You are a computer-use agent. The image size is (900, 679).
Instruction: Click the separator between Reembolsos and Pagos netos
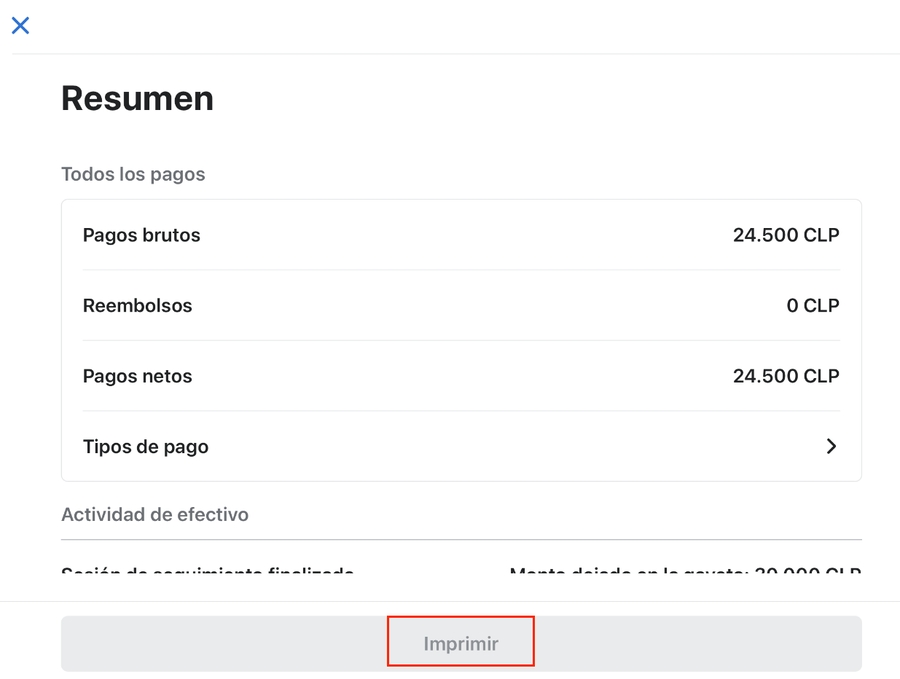pyautogui.click(x=461, y=341)
